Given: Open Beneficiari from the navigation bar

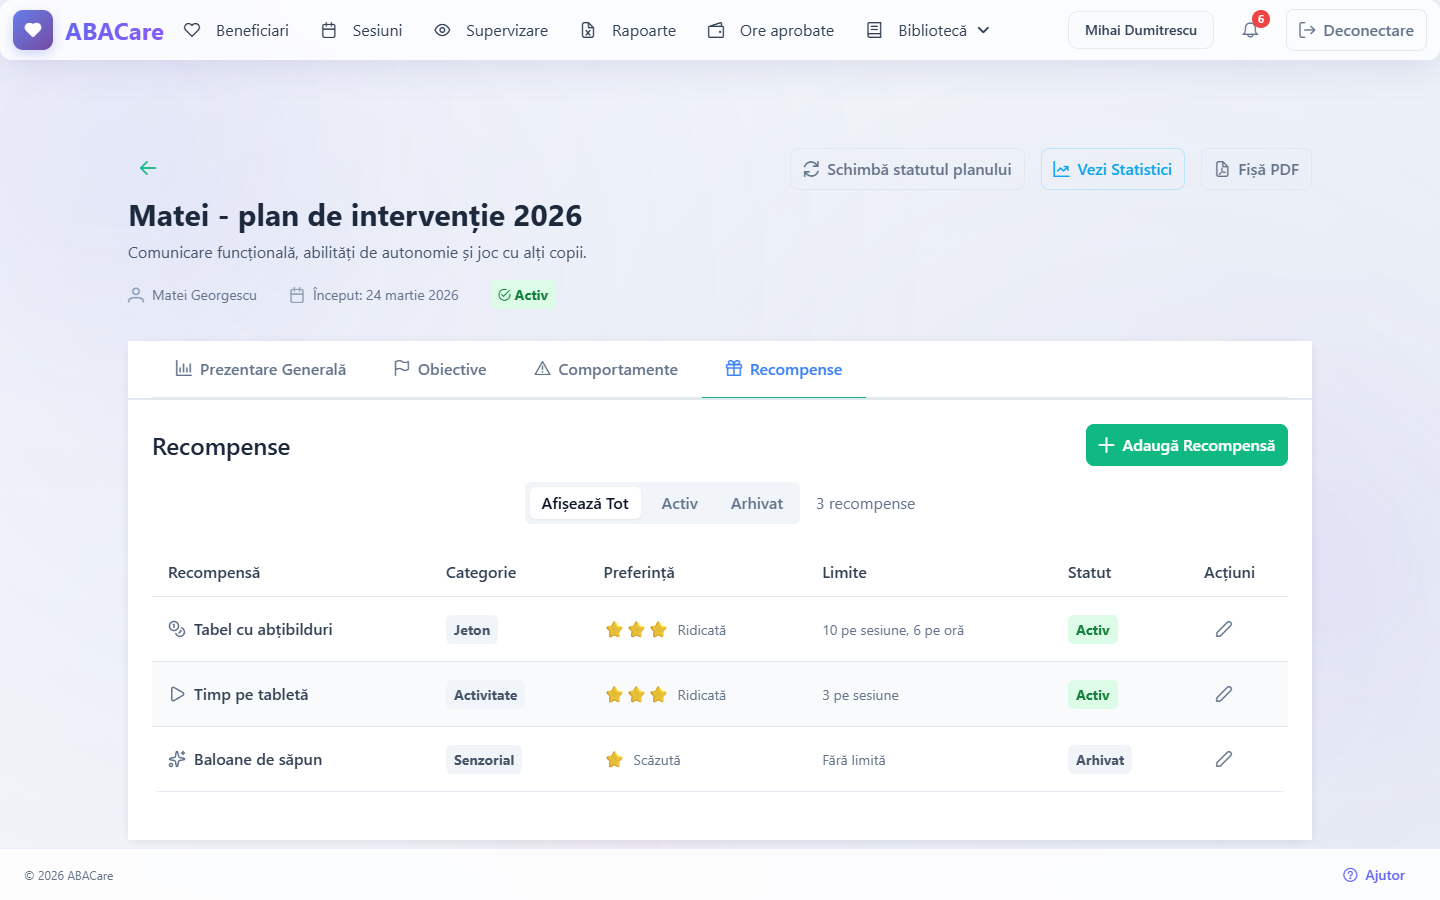Looking at the screenshot, I should coord(236,30).
